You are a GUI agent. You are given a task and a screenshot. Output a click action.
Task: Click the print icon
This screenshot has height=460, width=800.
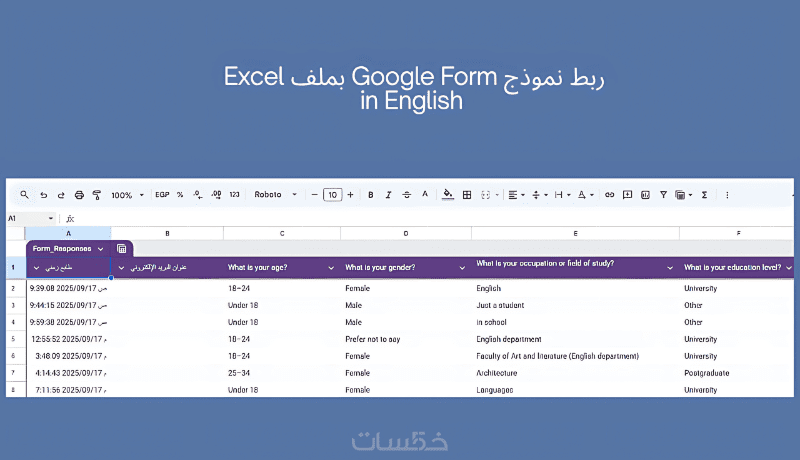click(79, 195)
